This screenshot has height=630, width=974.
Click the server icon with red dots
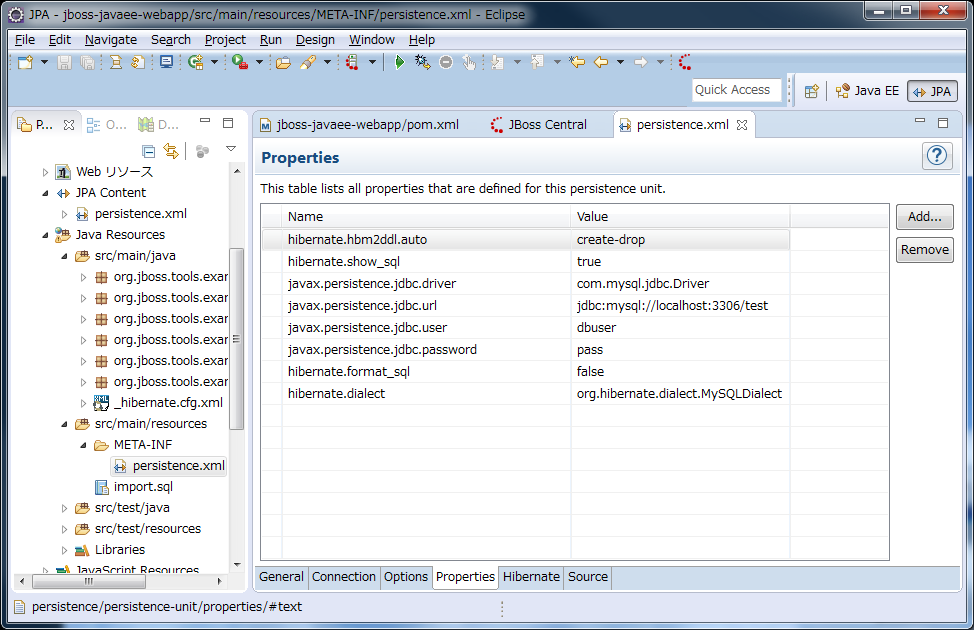click(x=352, y=62)
